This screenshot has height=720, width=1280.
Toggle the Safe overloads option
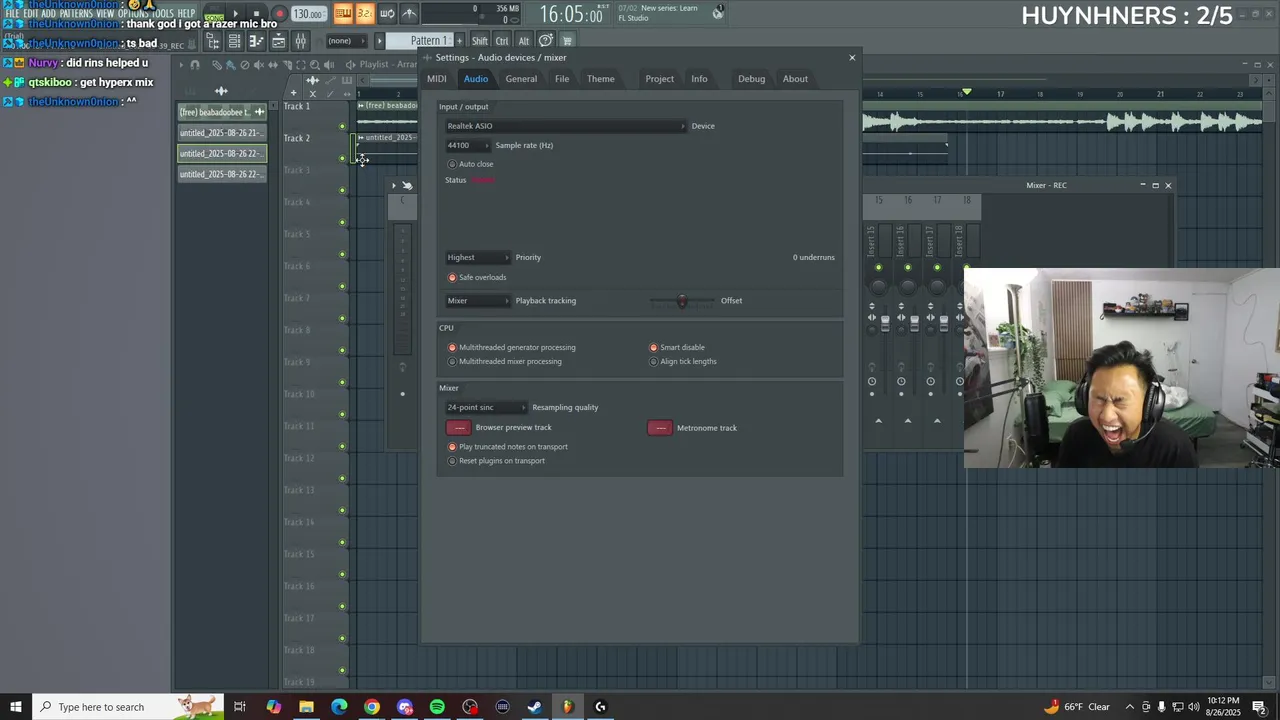[x=477, y=277]
